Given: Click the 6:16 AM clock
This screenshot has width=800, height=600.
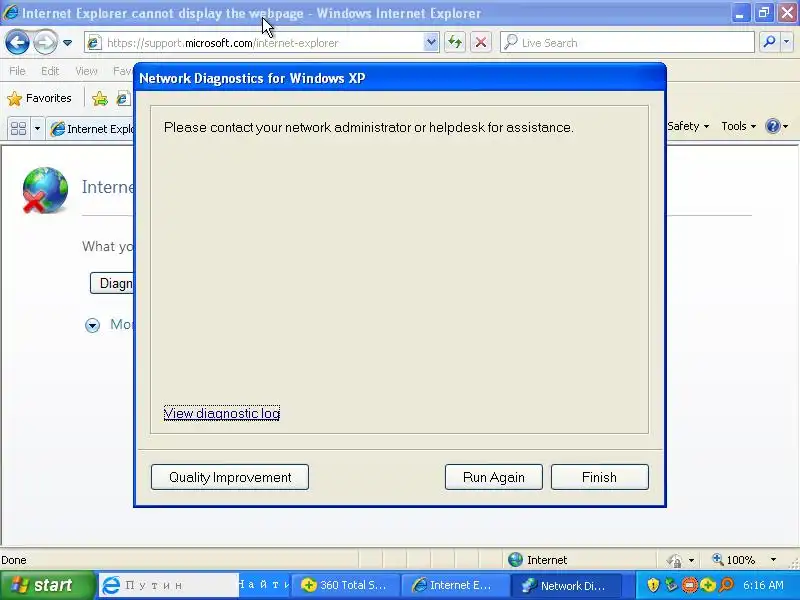Looking at the screenshot, I should click(763, 585).
